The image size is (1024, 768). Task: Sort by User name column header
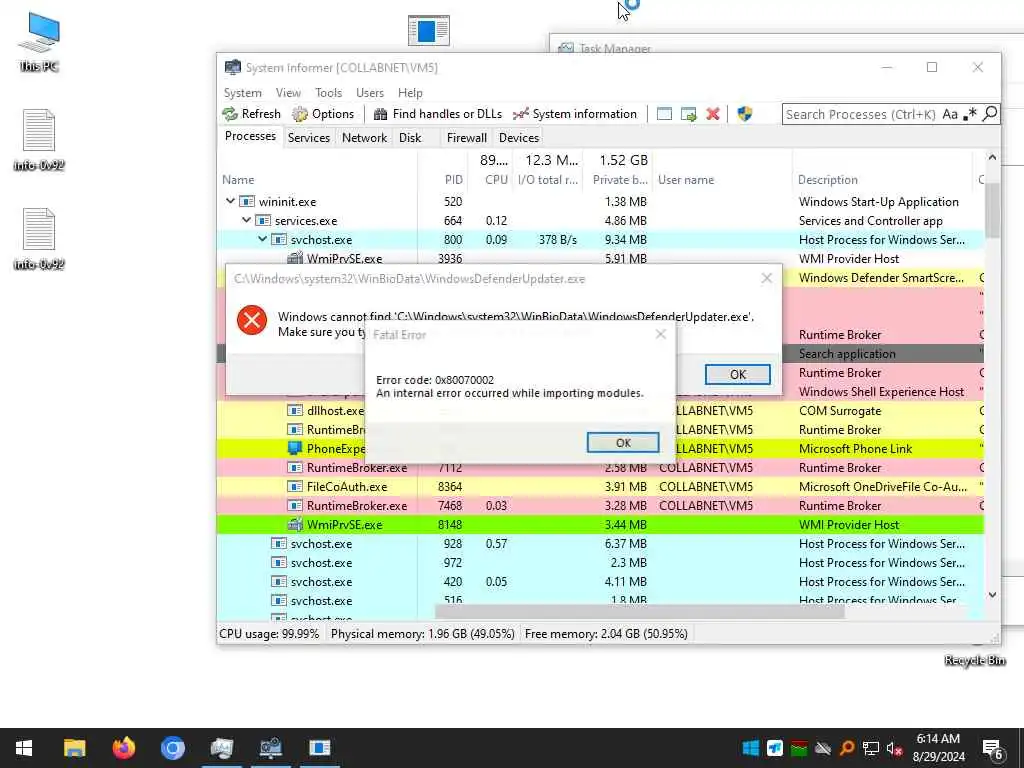(x=722, y=180)
